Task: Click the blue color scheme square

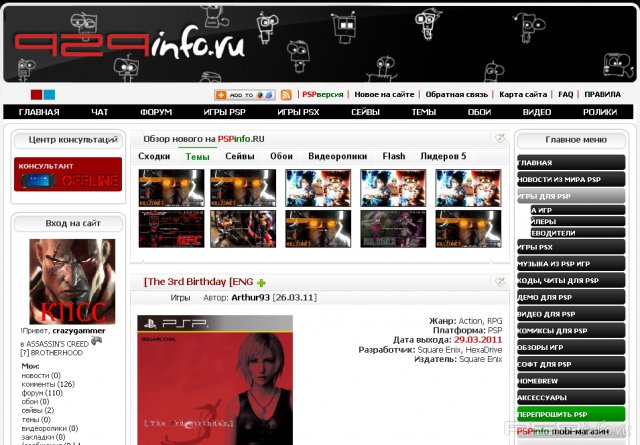Action: (x=49, y=95)
